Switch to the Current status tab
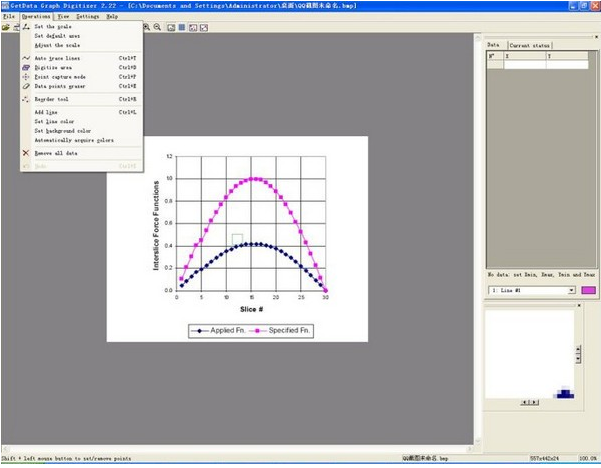Image resolution: width=601 pixels, height=468 pixels. coord(527,45)
